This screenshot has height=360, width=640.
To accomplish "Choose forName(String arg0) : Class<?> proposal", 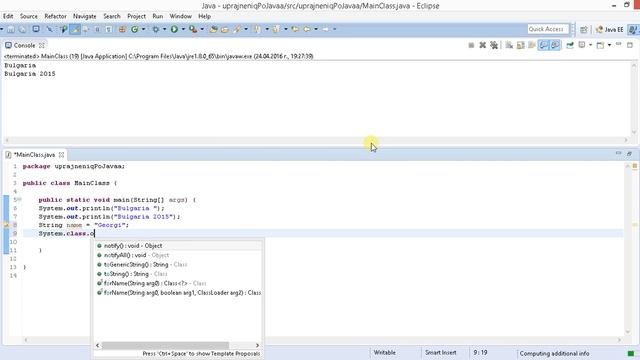I will (178, 283).
